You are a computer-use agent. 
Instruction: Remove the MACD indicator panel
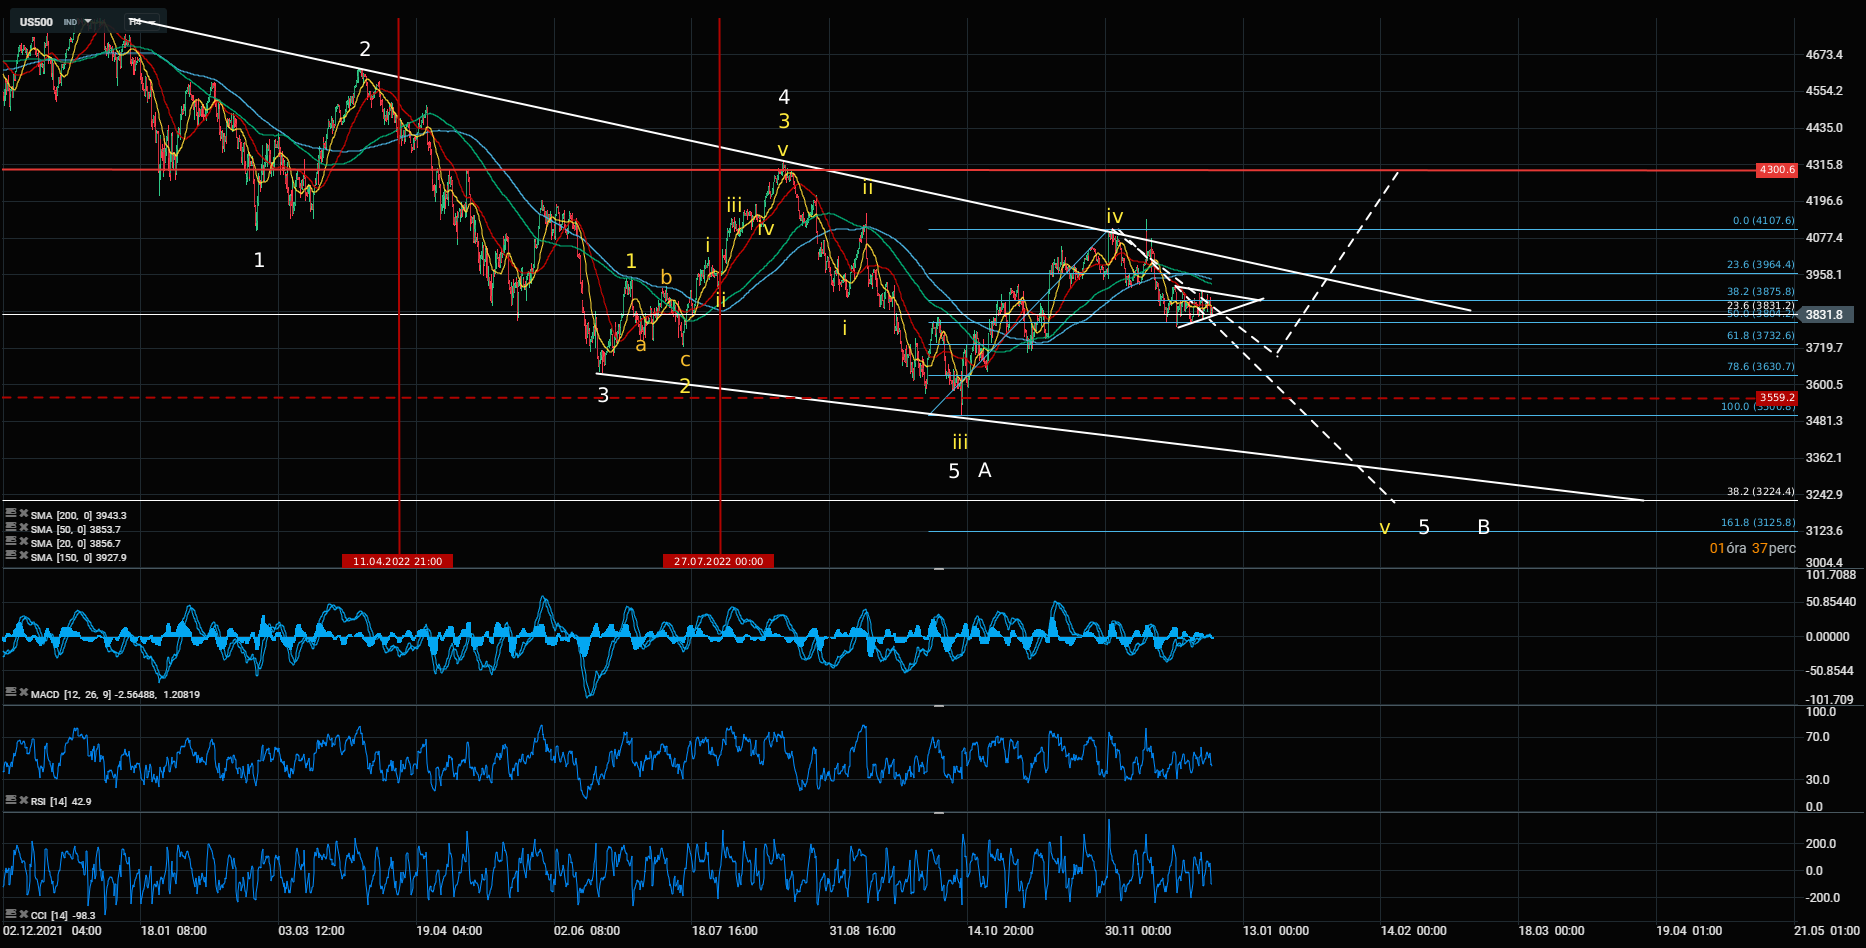pos(23,693)
